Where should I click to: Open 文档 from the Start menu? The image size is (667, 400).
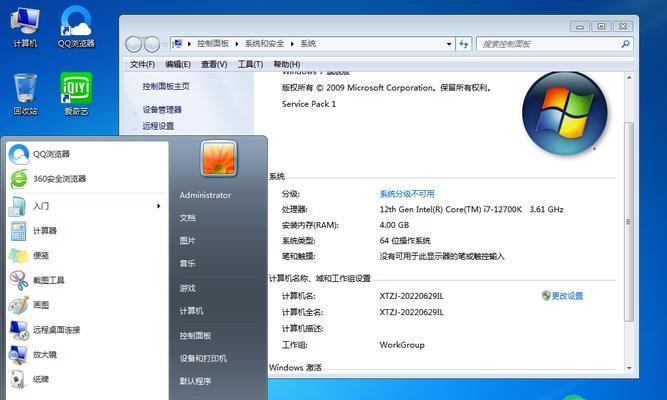[188, 218]
